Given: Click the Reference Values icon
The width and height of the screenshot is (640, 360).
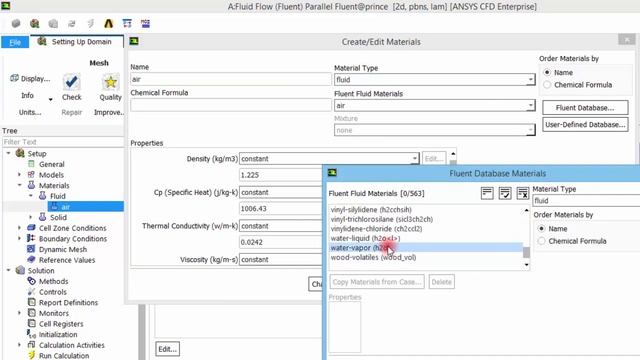Looking at the screenshot, I should (31, 260).
